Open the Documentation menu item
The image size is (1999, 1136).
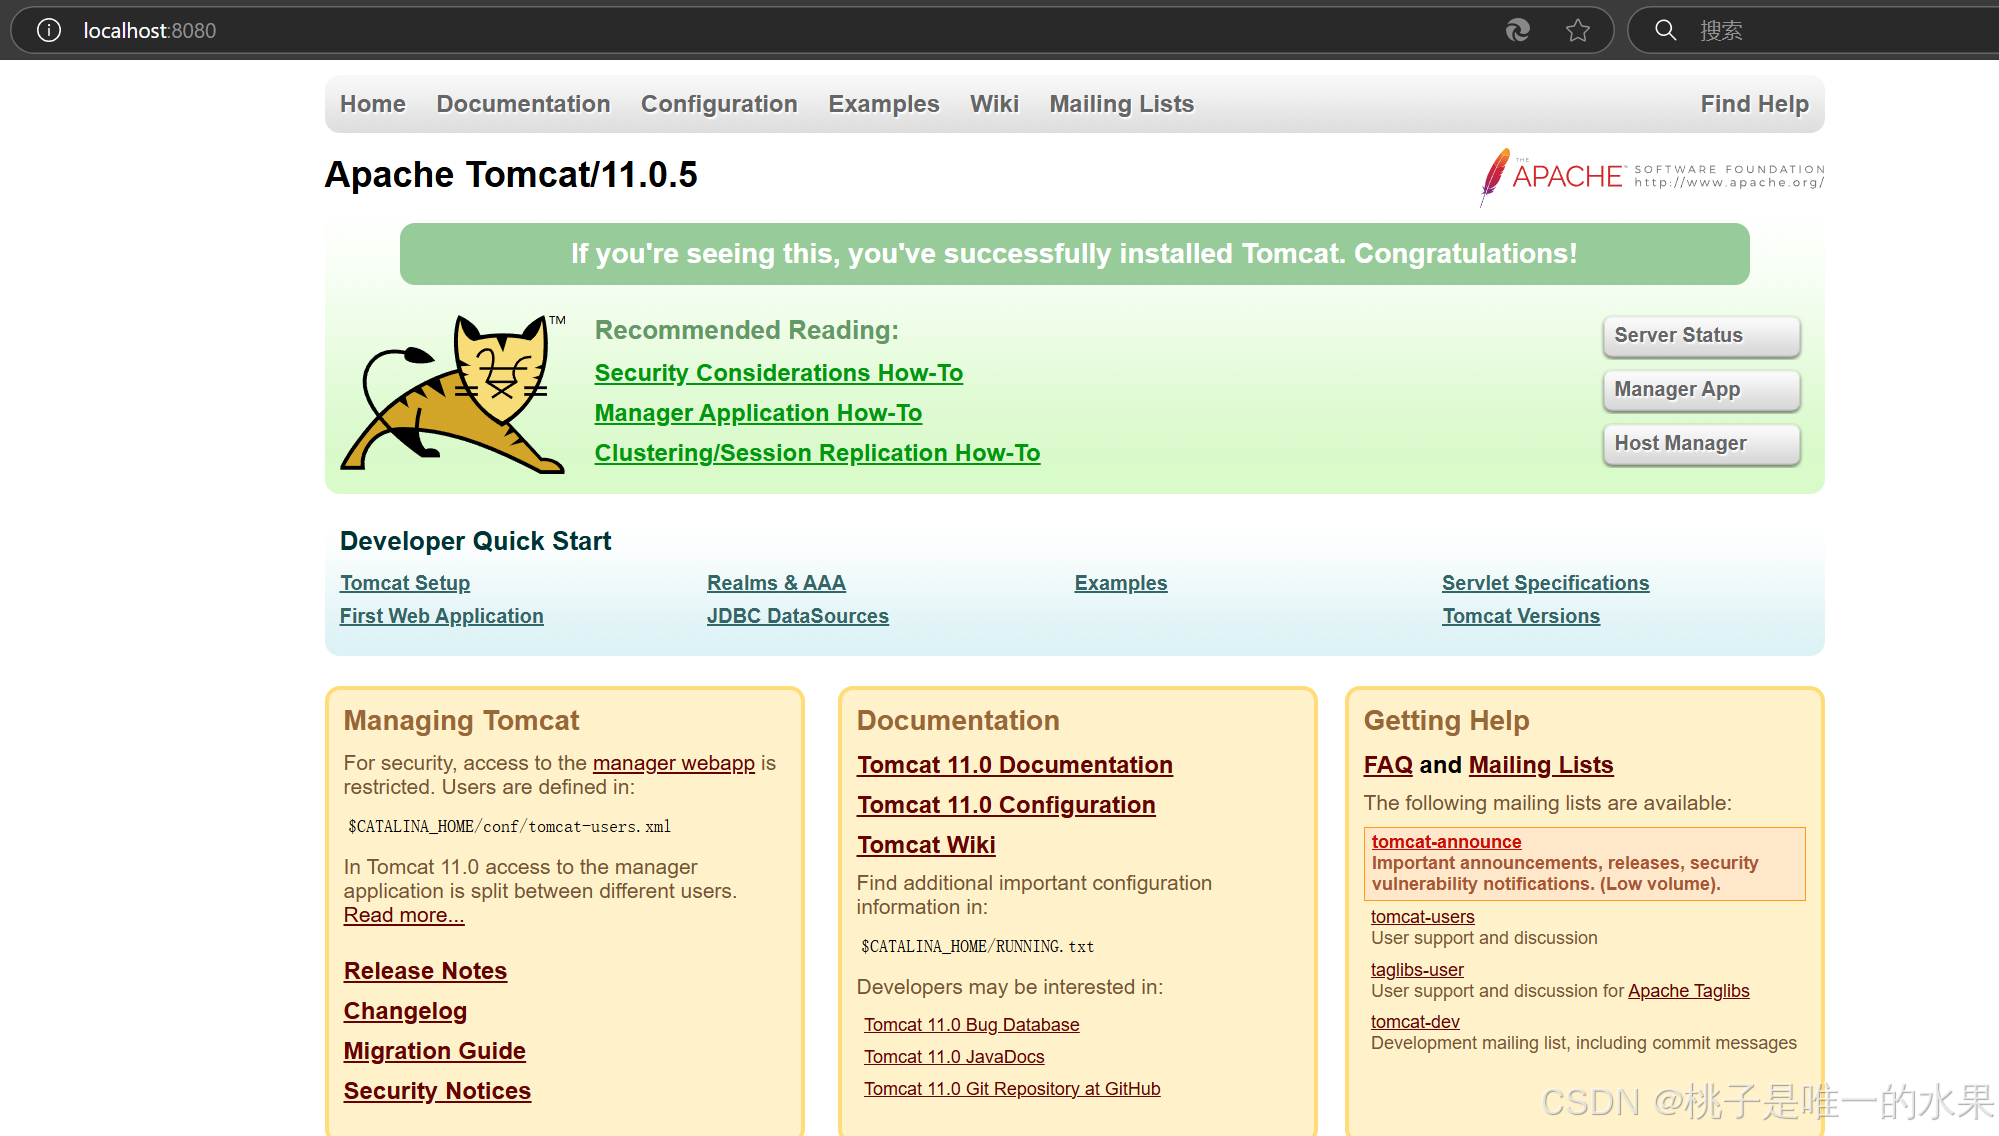(523, 103)
